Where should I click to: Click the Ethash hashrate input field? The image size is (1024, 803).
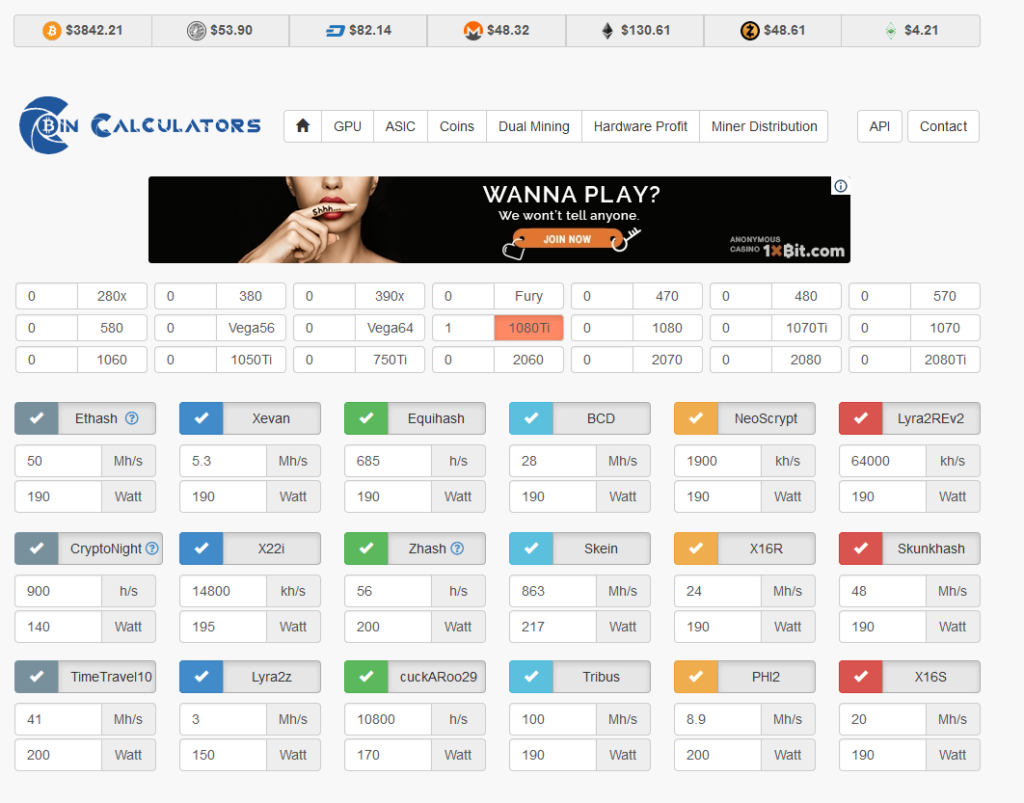58,461
